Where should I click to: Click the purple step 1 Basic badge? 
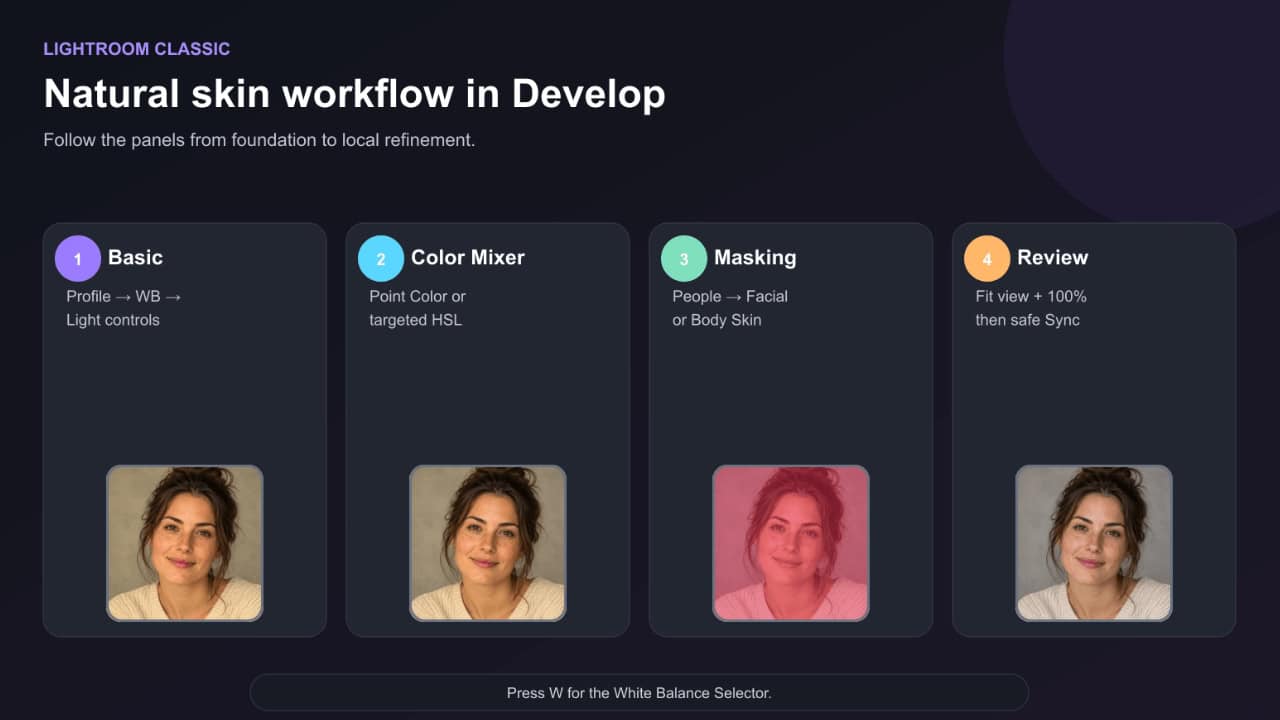point(78,259)
